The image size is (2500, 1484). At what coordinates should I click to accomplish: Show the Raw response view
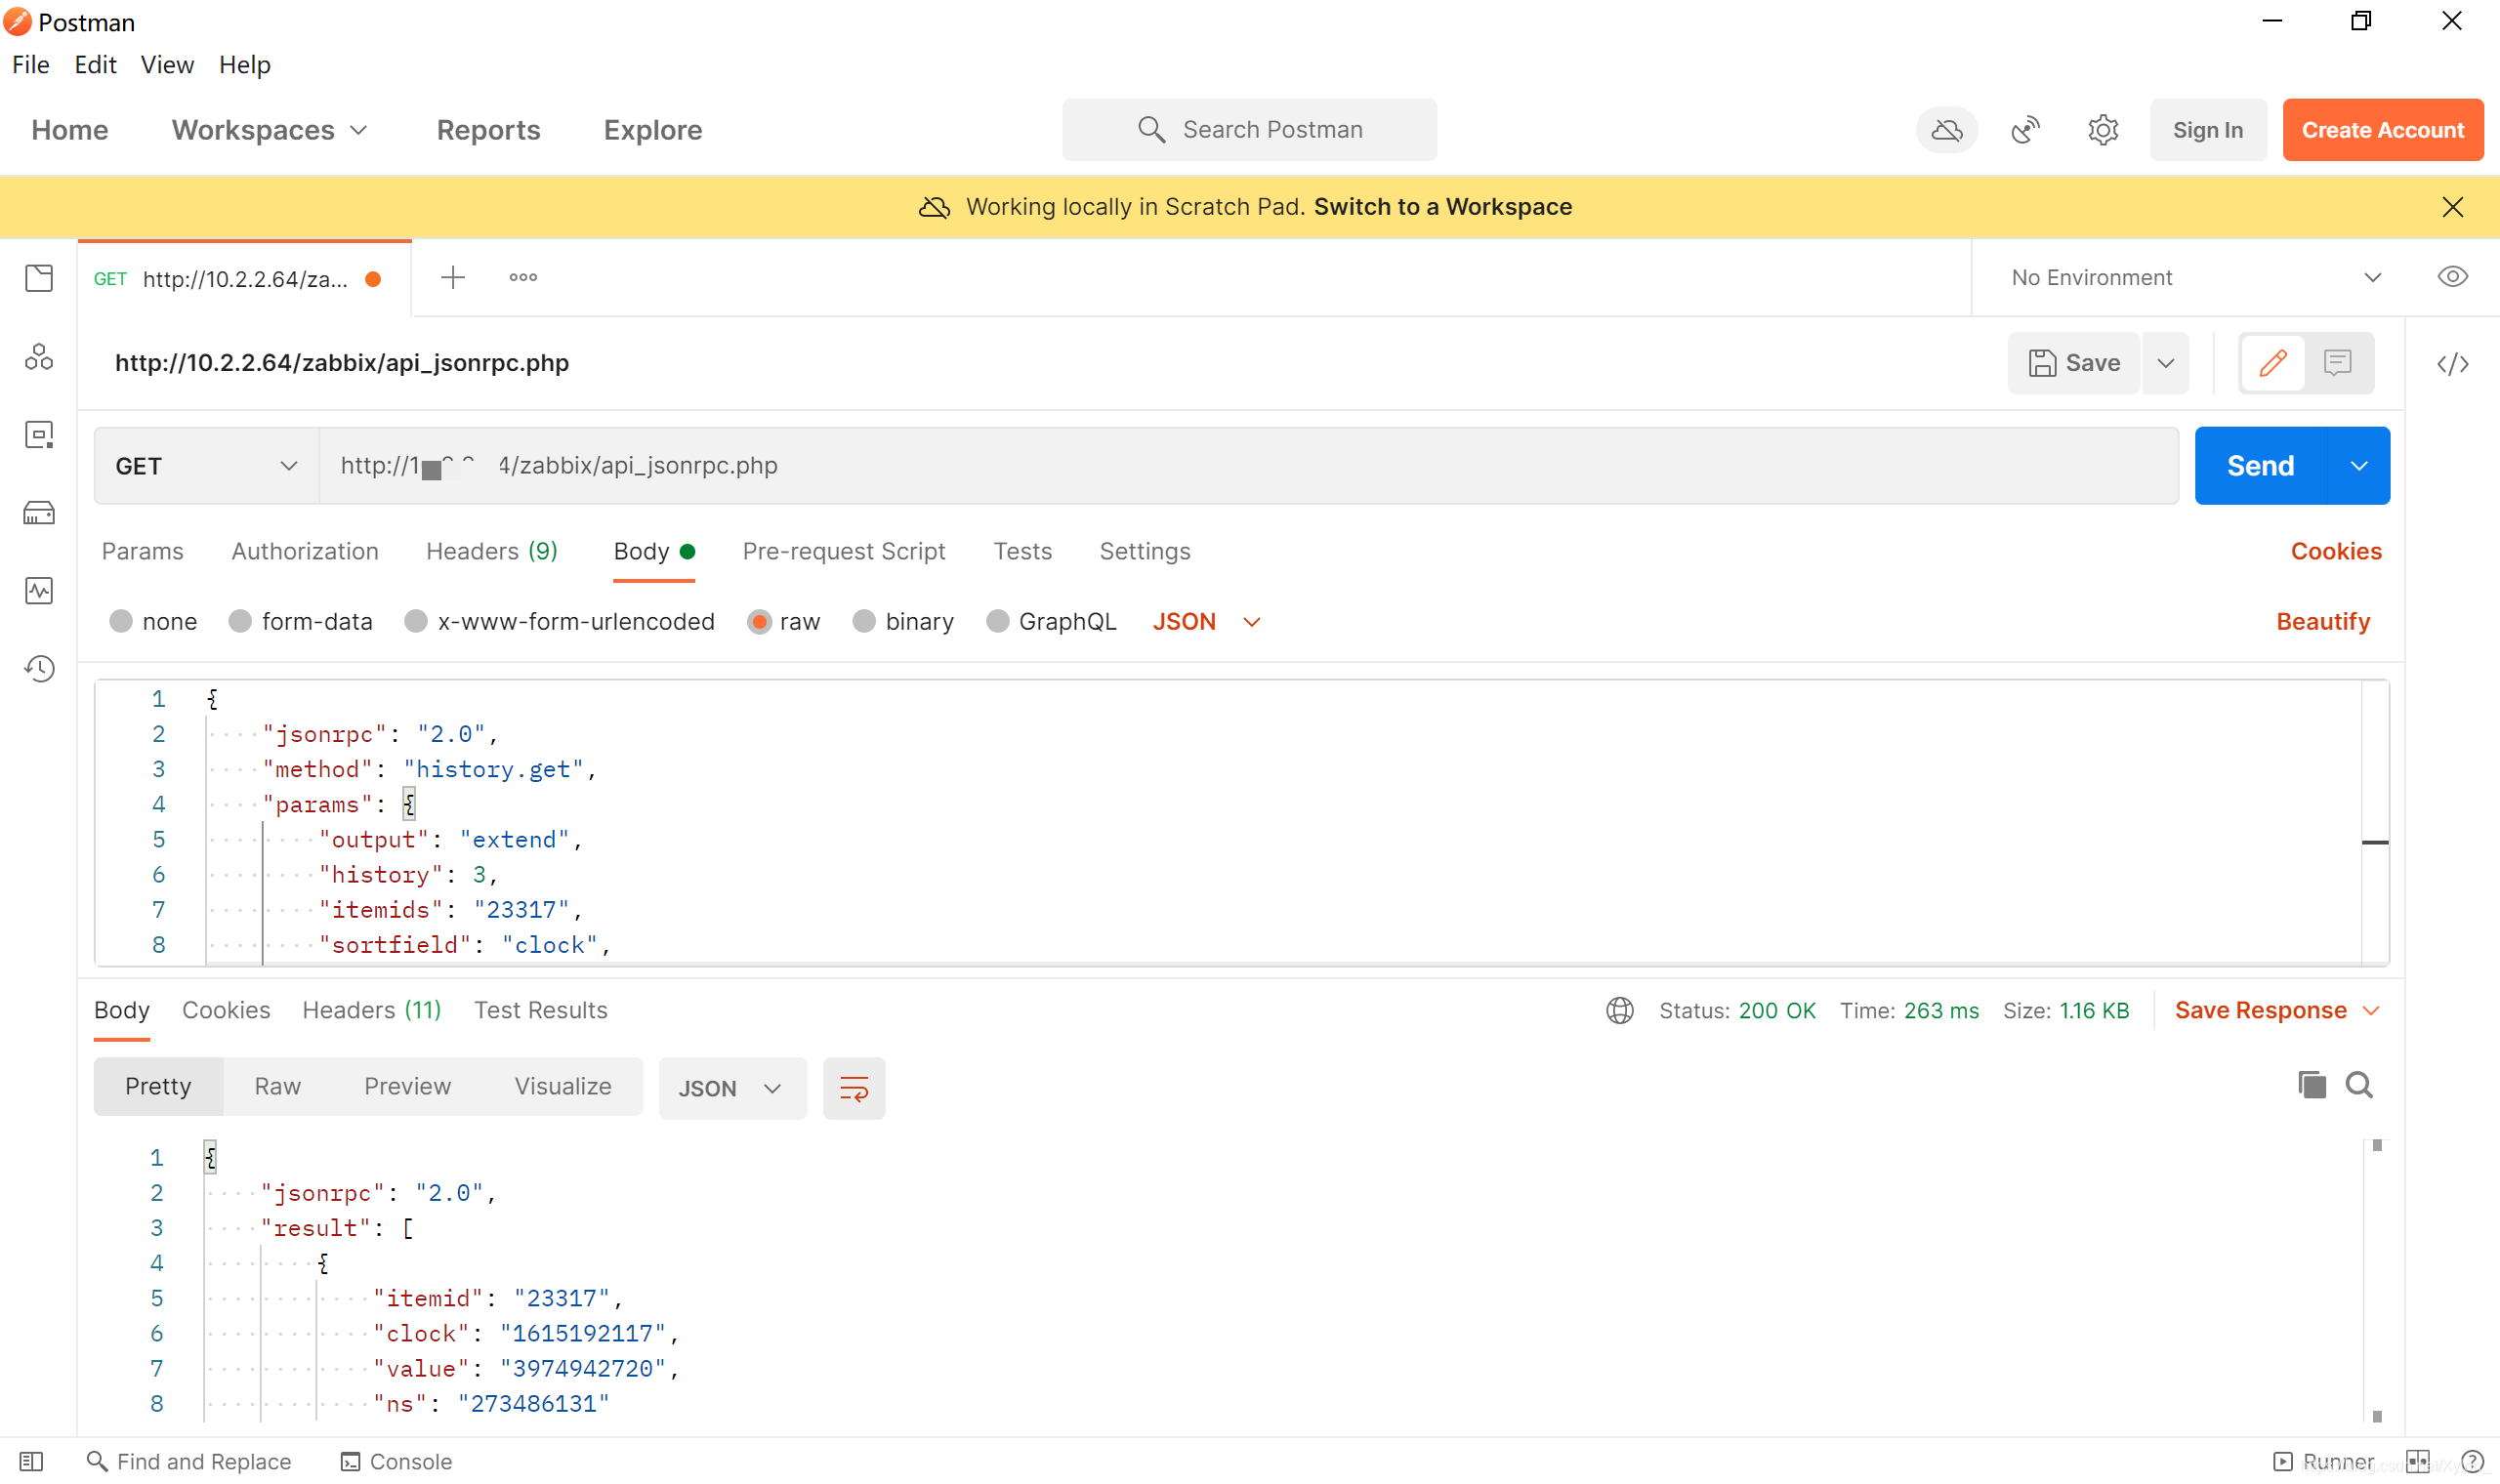tap(277, 1087)
